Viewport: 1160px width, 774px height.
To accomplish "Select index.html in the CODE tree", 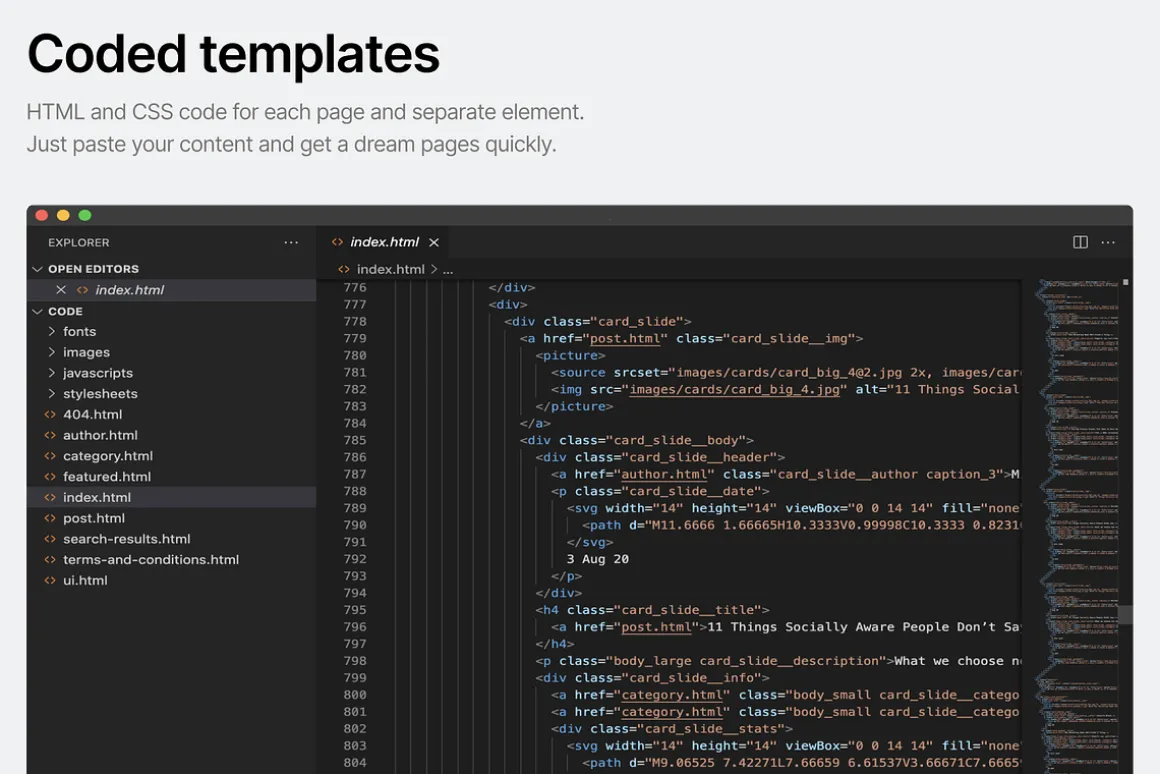I will (172, 497).
